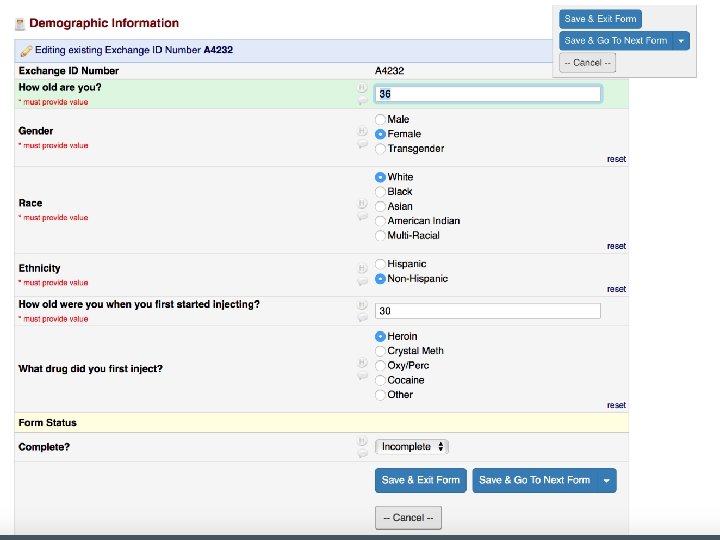The height and width of the screenshot is (540, 720).
Task: Reset the first drug injected selection
Action: pos(616,406)
